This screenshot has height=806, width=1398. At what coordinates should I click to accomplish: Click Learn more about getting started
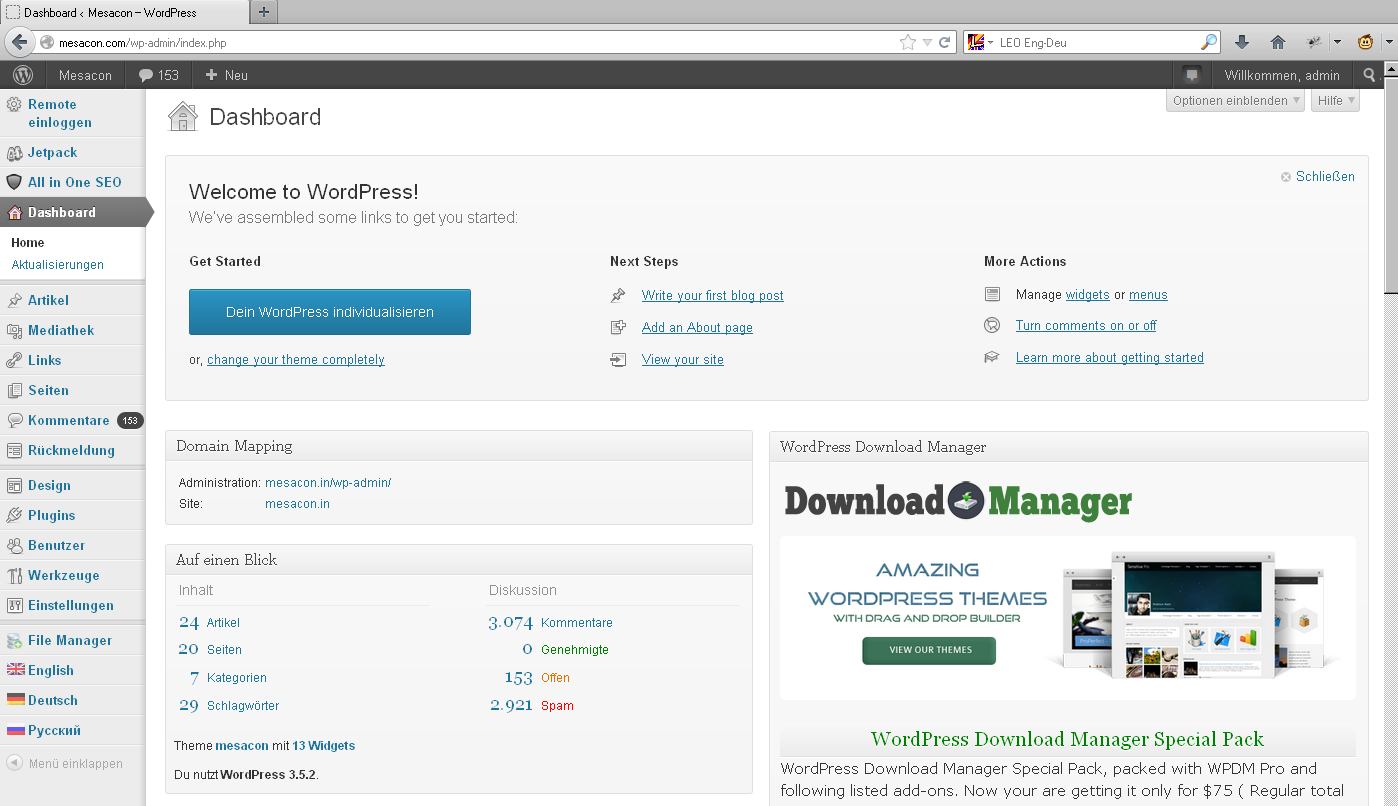click(x=1110, y=358)
